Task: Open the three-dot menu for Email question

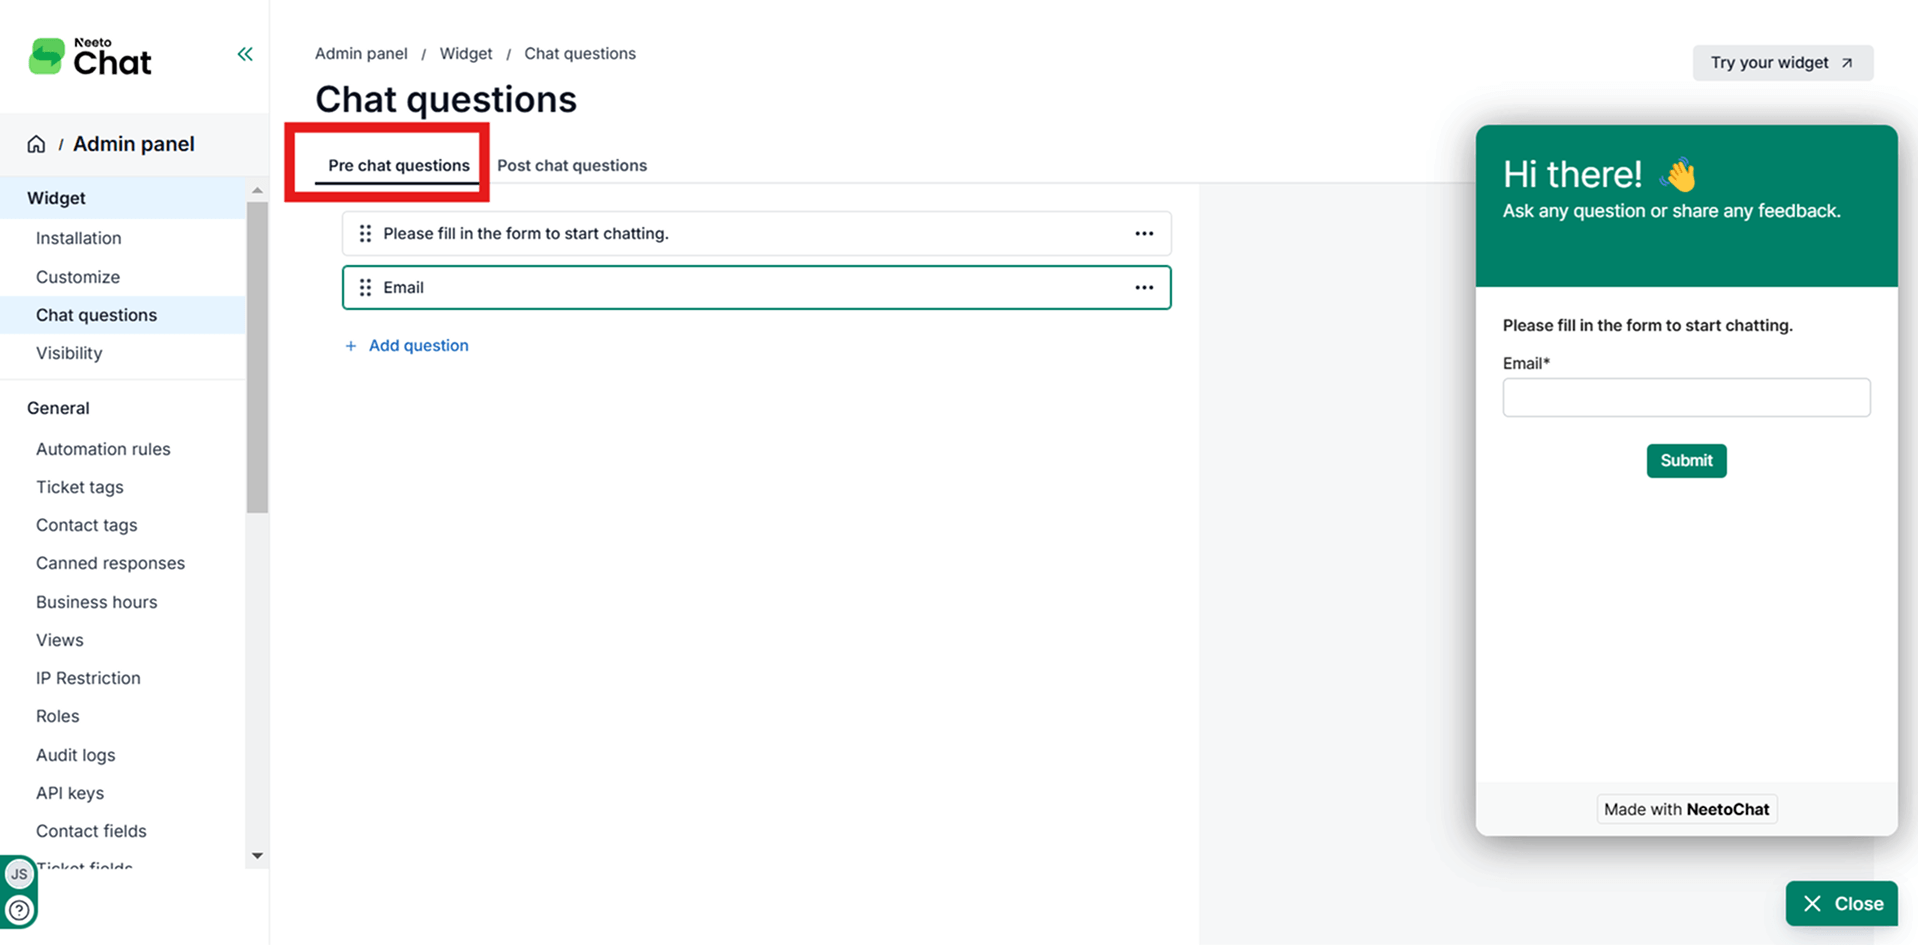Action: coord(1144,288)
